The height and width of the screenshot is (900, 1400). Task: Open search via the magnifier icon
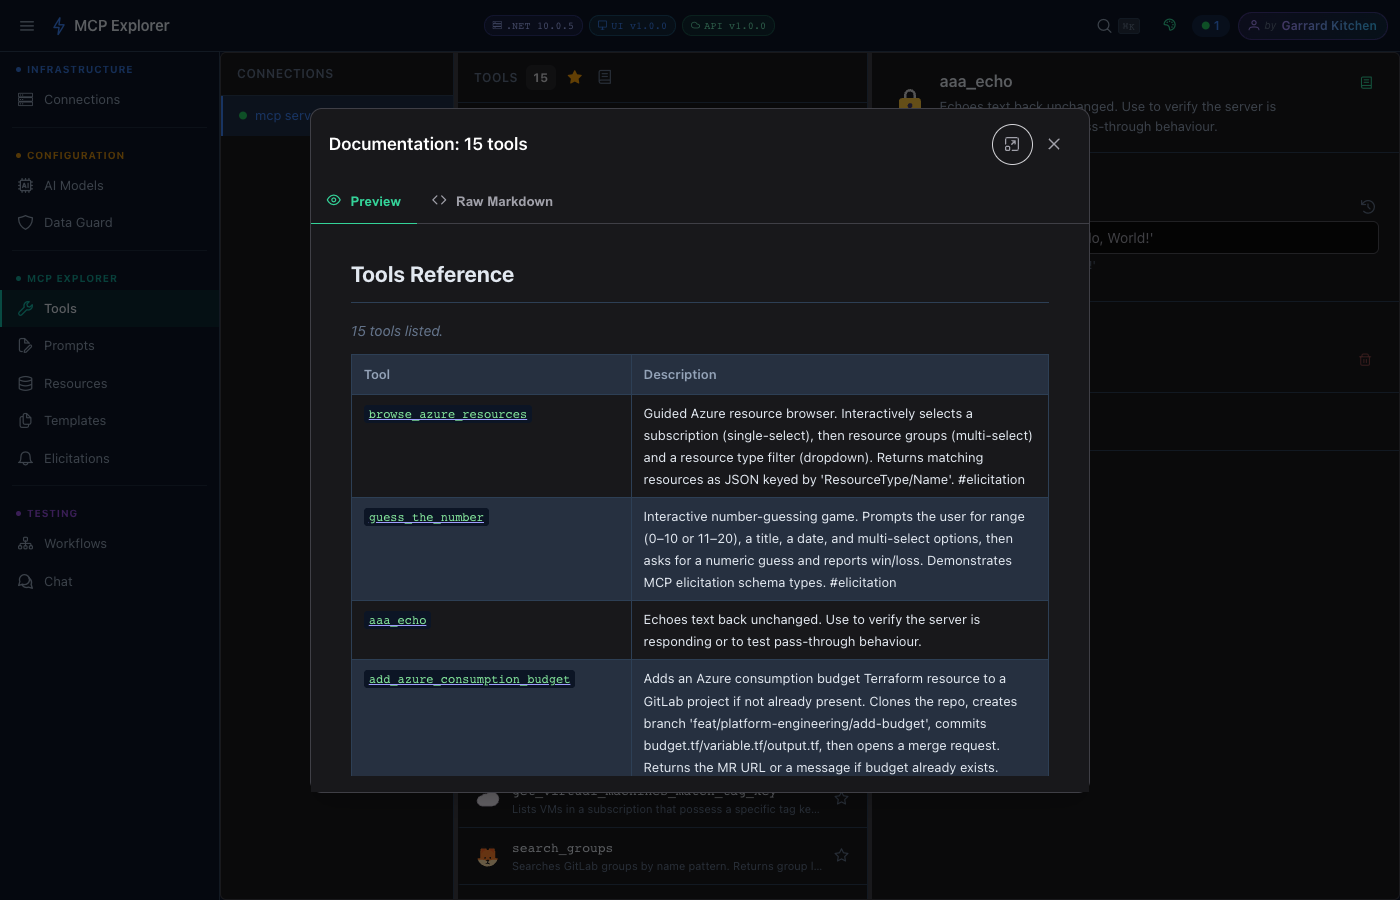(x=1103, y=25)
